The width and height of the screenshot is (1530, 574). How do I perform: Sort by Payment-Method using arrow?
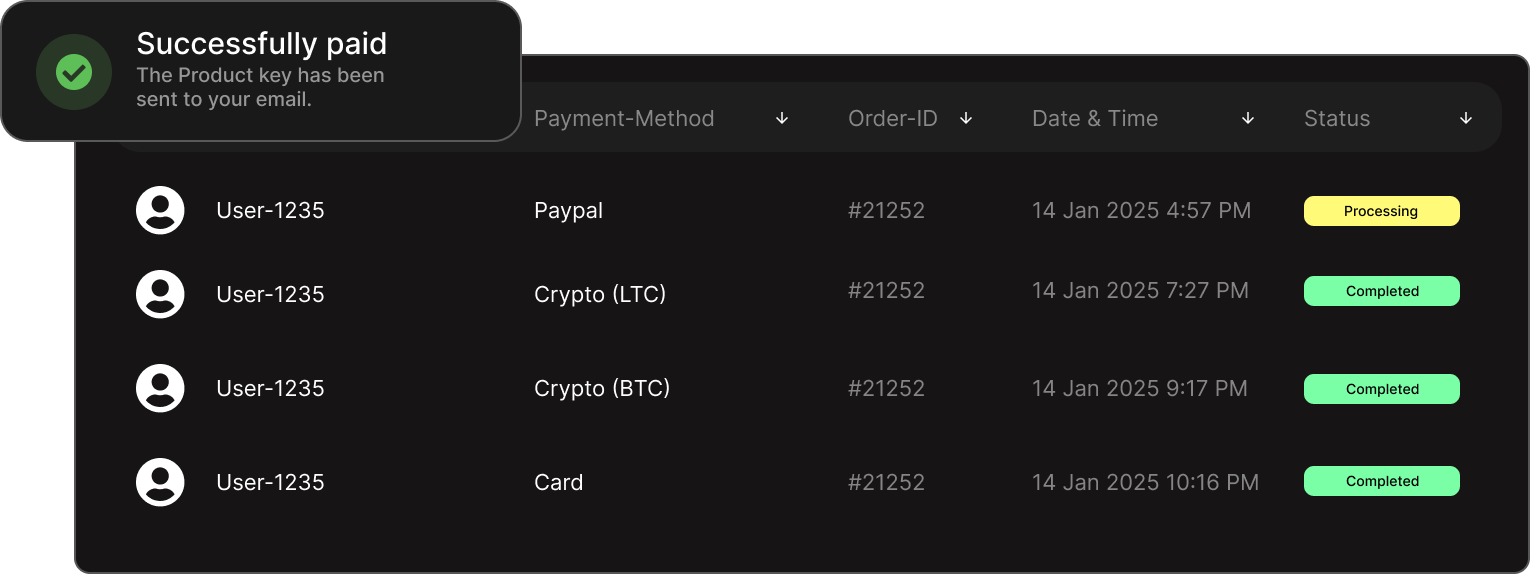click(x=782, y=118)
